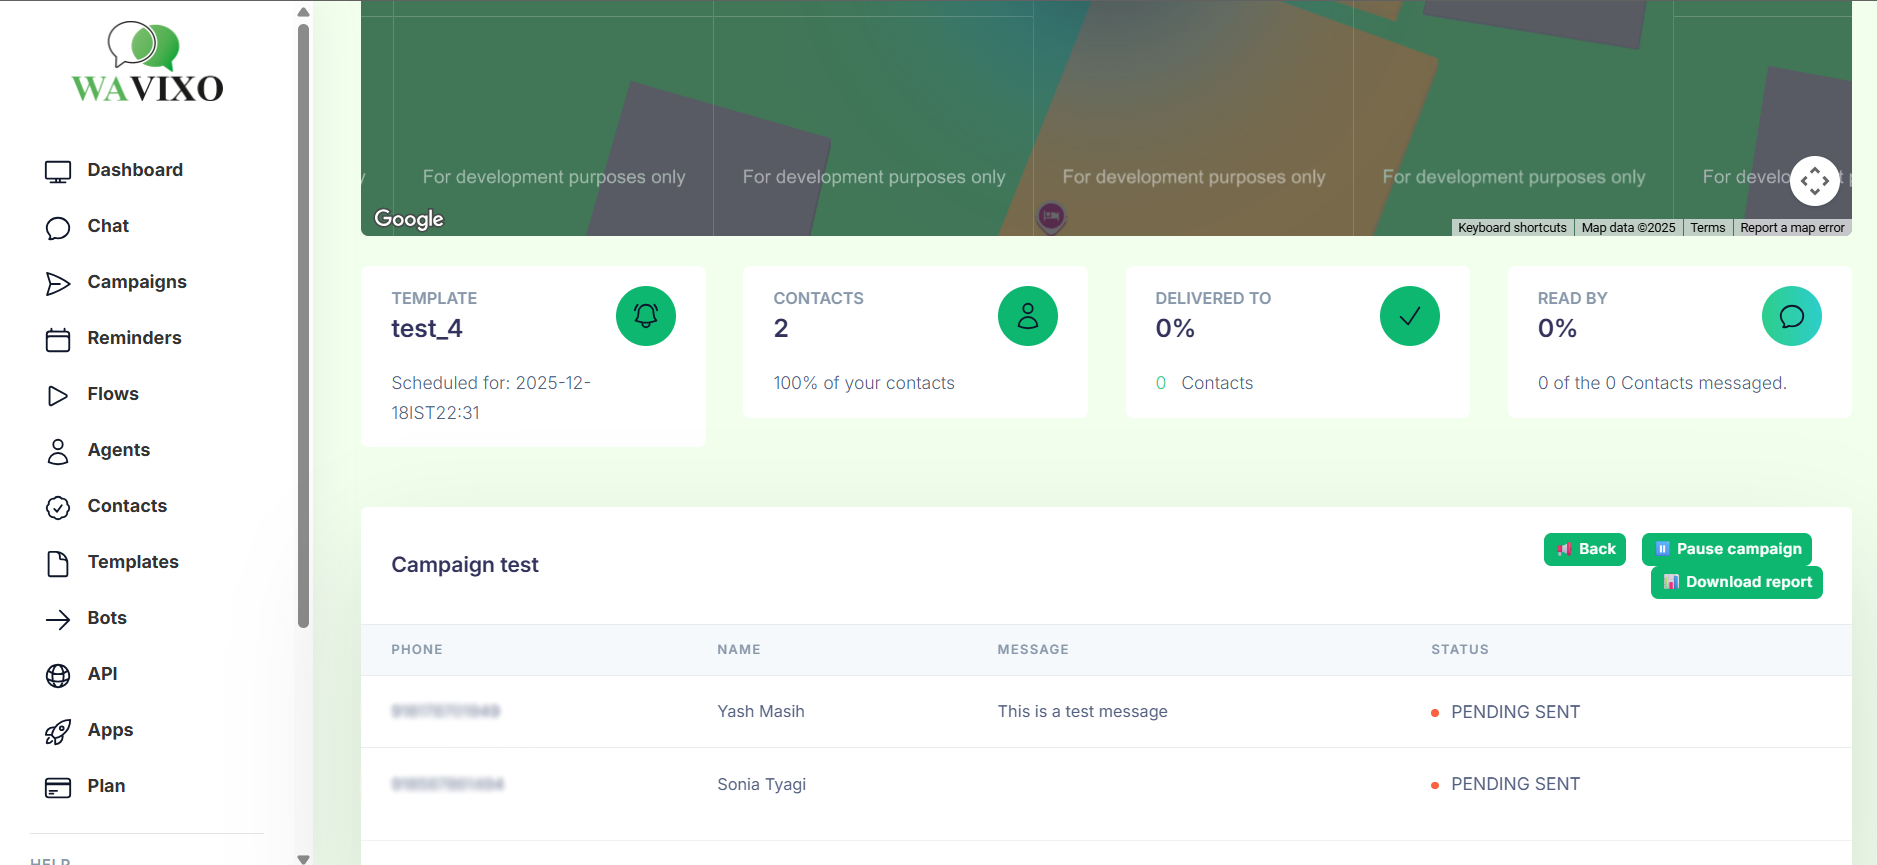Image resolution: width=1877 pixels, height=865 pixels.
Task: Click the Wavixo logo
Action: [x=147, y=64]
